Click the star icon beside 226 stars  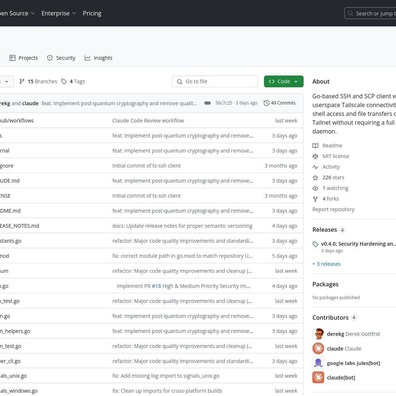(315, 178)
